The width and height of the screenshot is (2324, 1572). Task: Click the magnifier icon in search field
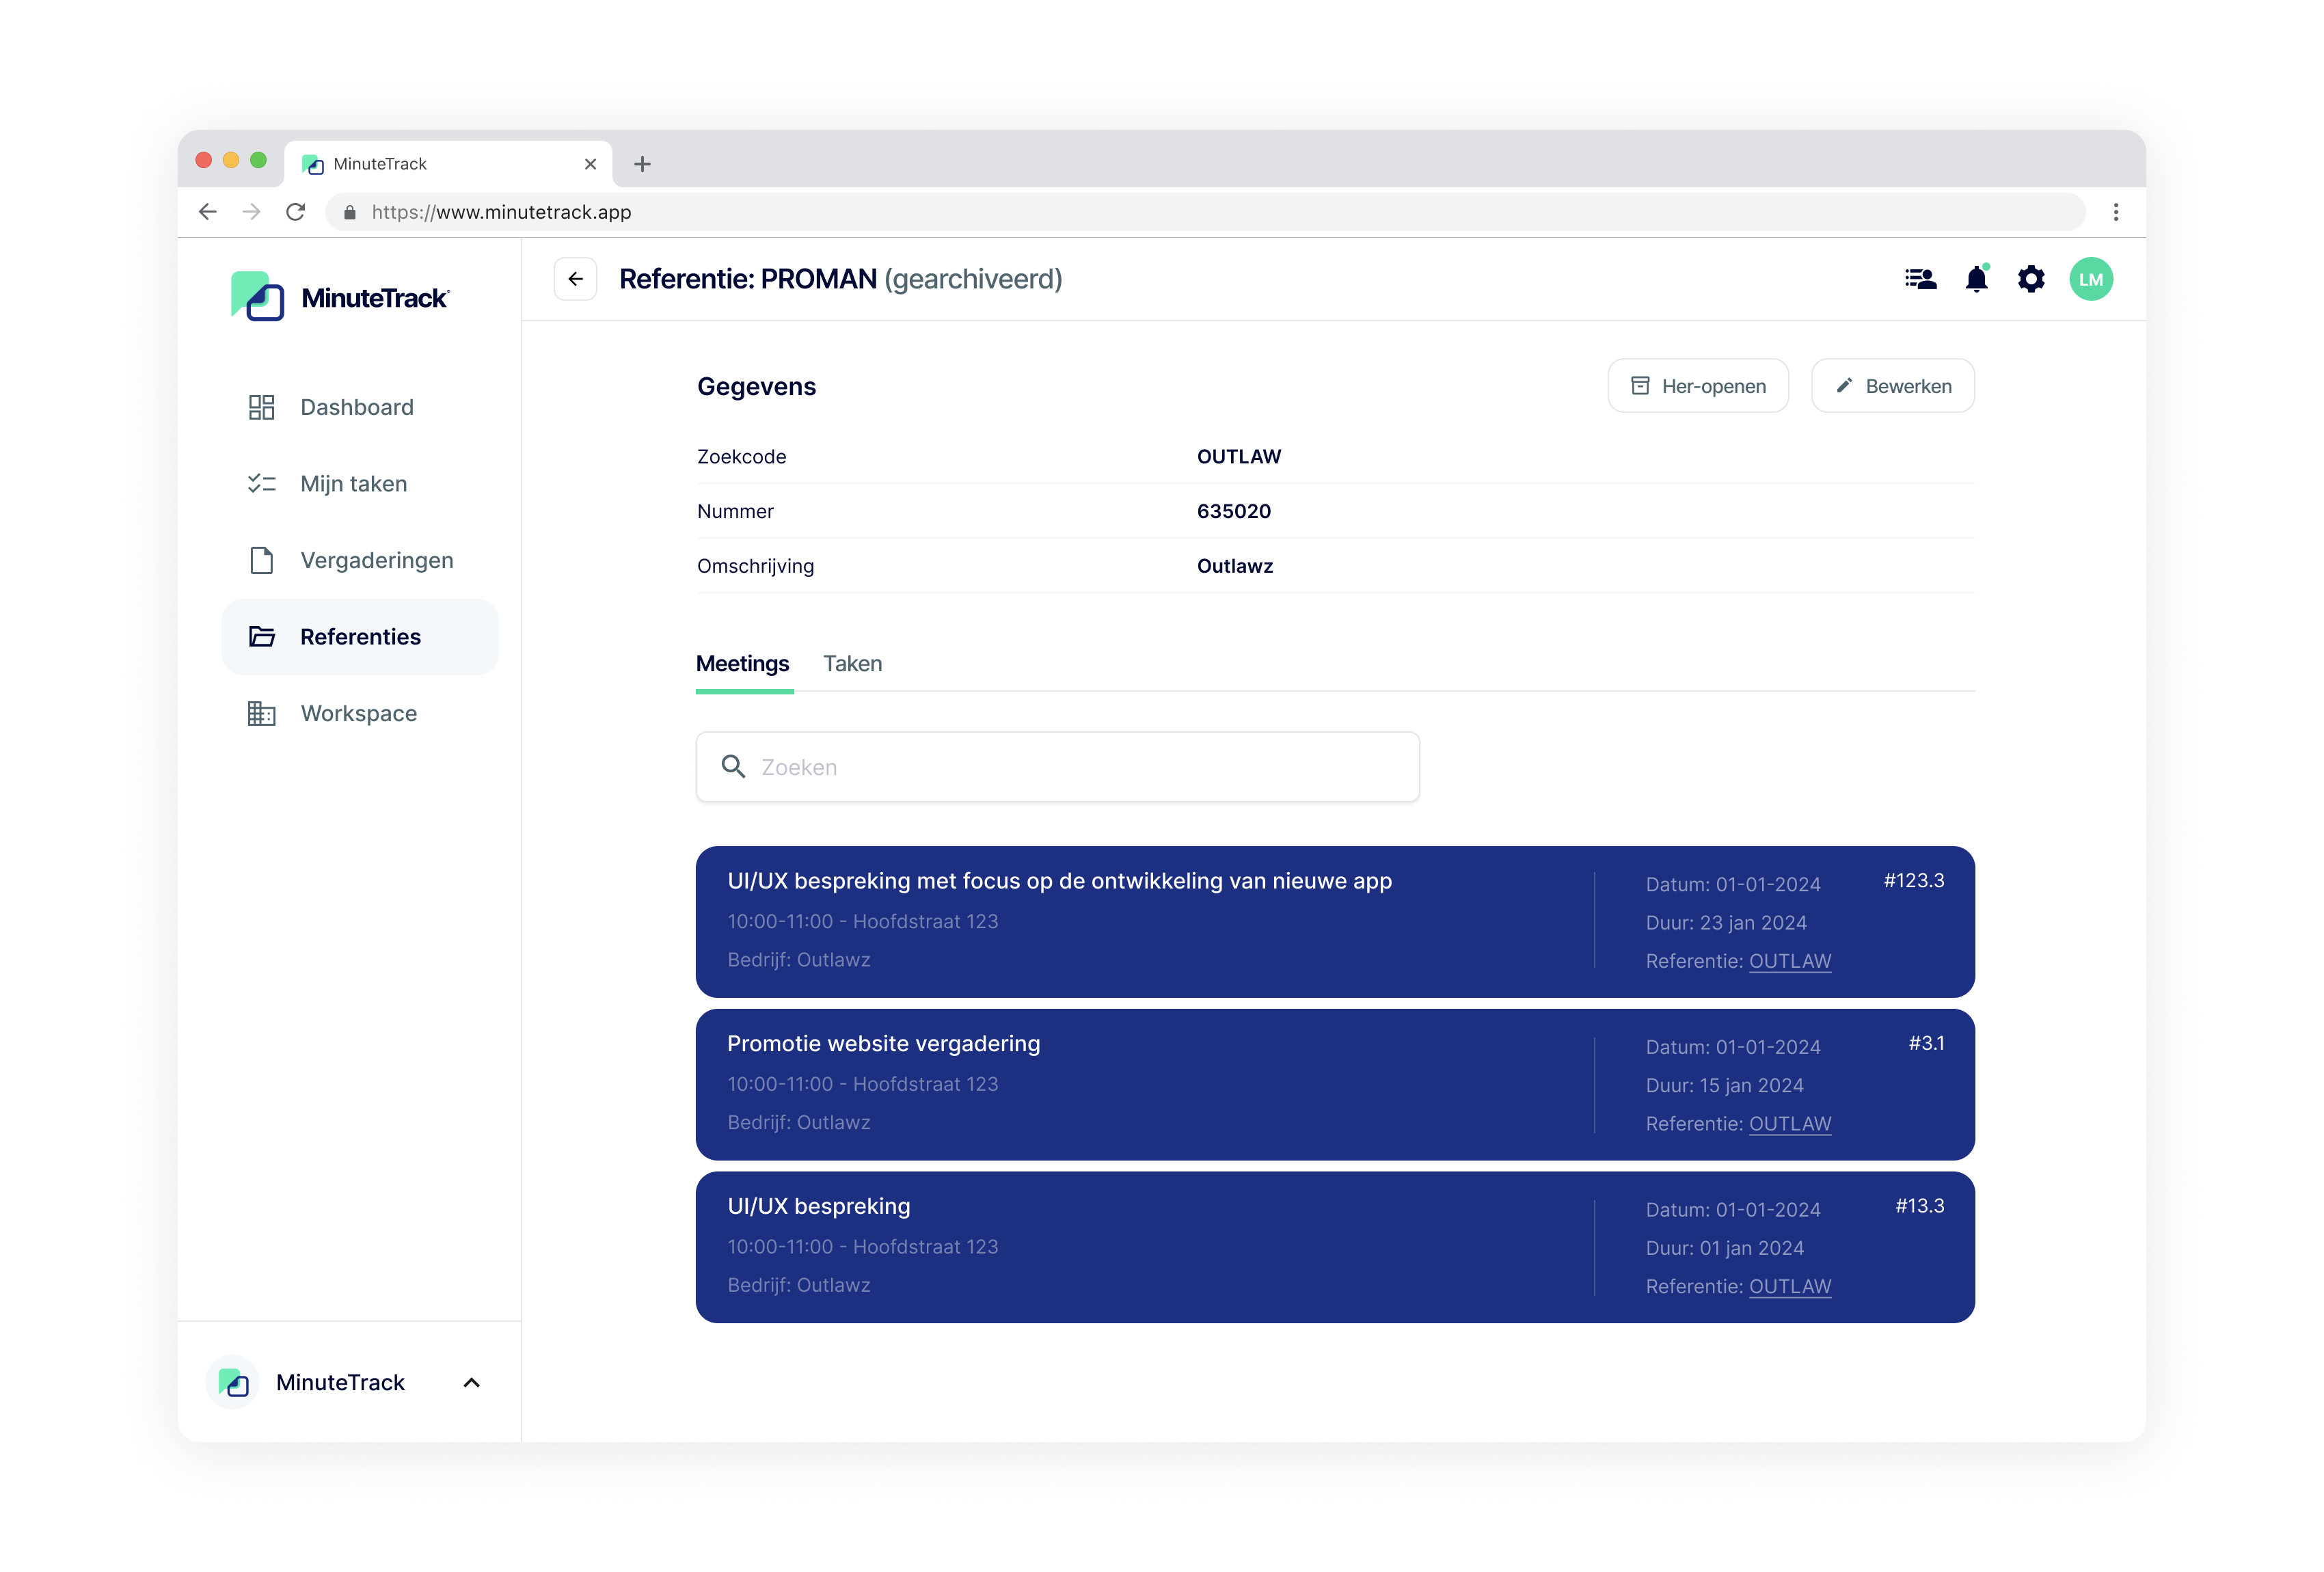[733, 767]
